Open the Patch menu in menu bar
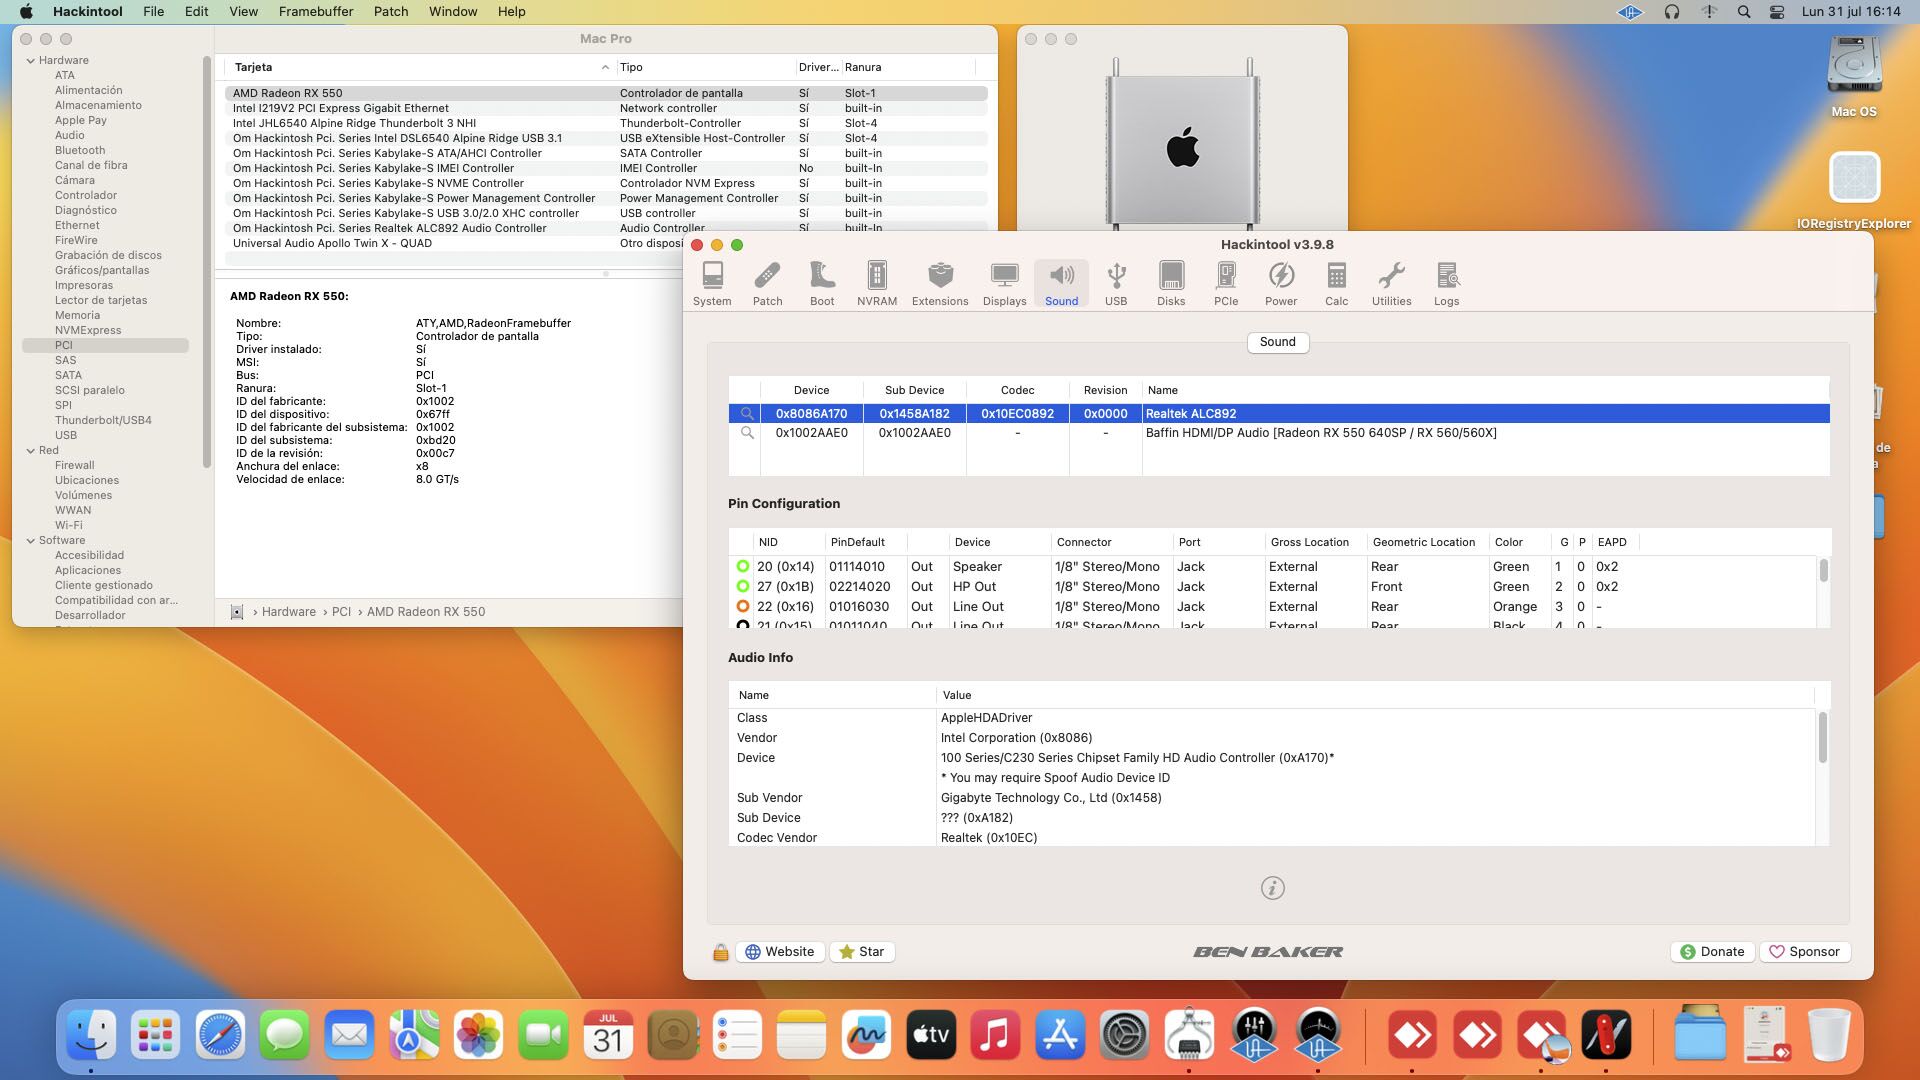1920x1080 pixels. pos(390,11)
